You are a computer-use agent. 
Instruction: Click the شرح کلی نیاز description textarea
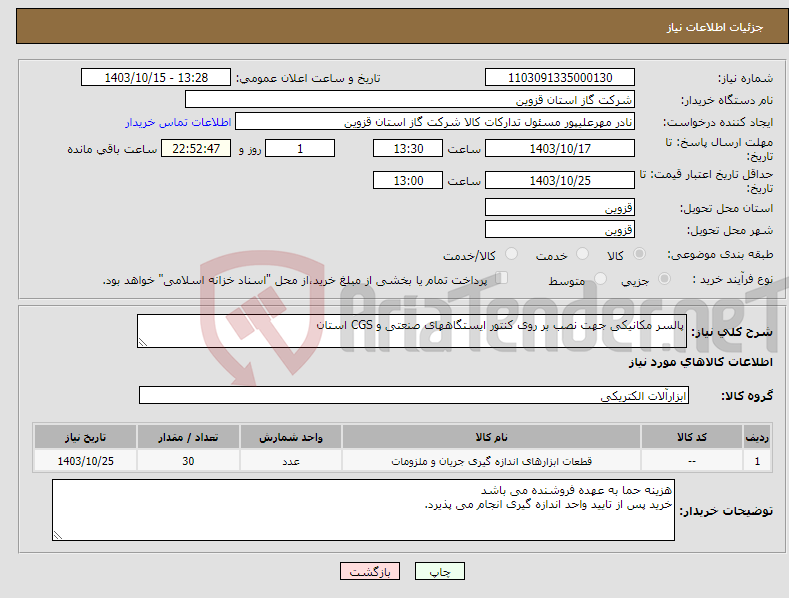[x=412, y=331]
